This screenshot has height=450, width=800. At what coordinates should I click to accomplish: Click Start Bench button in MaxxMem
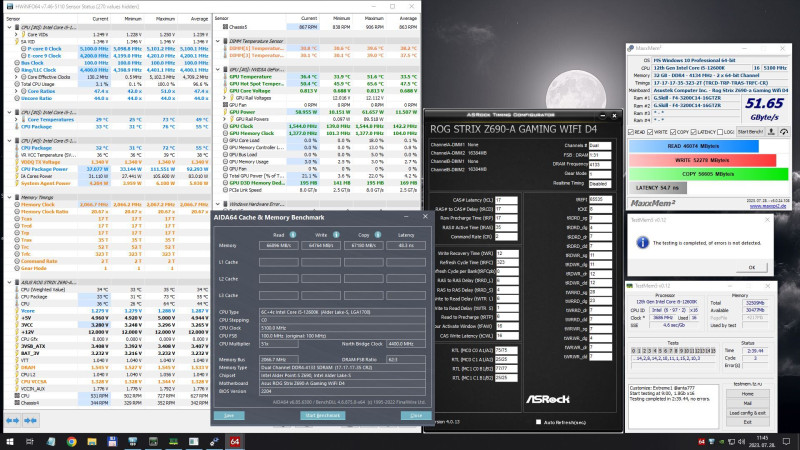point(750,132)
